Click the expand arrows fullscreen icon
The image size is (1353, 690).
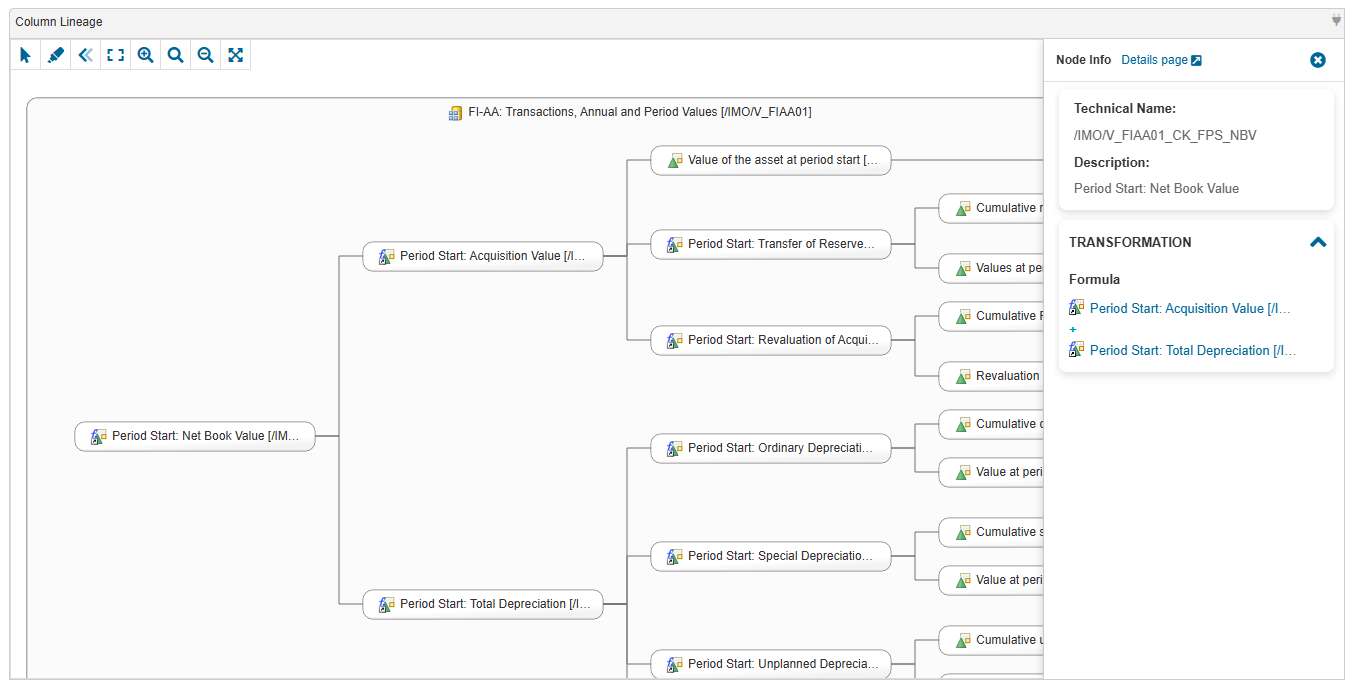coord(236,55)
